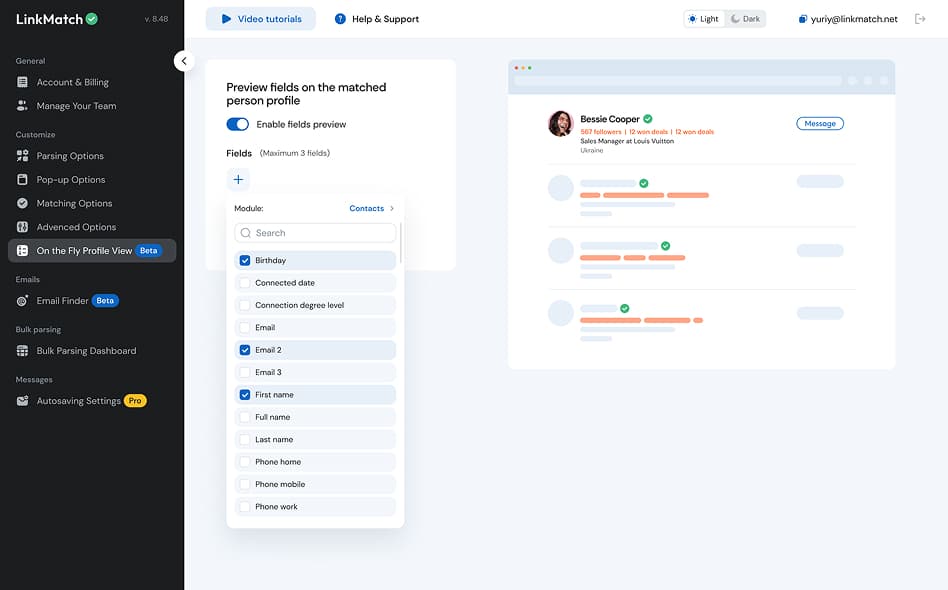Check the Full name checkbox

(x=243, y=417)
